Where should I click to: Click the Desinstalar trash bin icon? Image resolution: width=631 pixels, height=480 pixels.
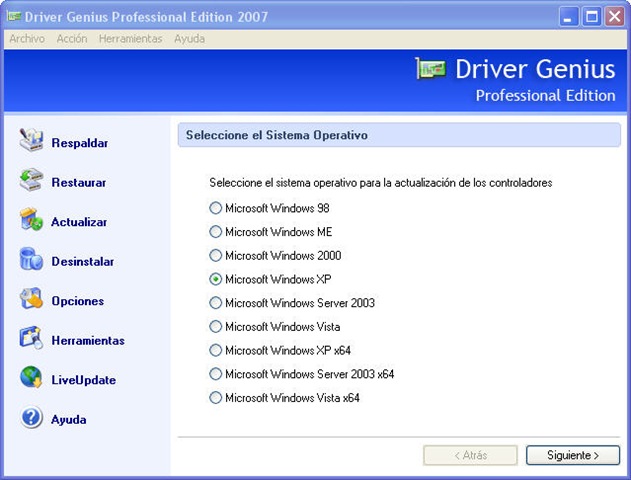pos(31,259)
